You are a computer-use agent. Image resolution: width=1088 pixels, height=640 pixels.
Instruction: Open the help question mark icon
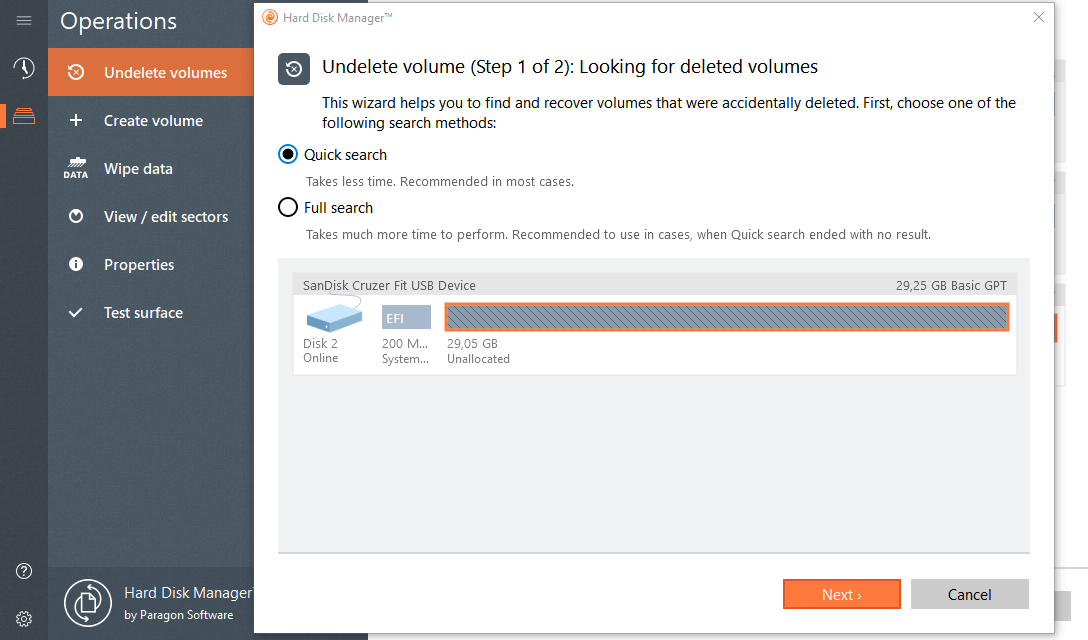(24, 571)
